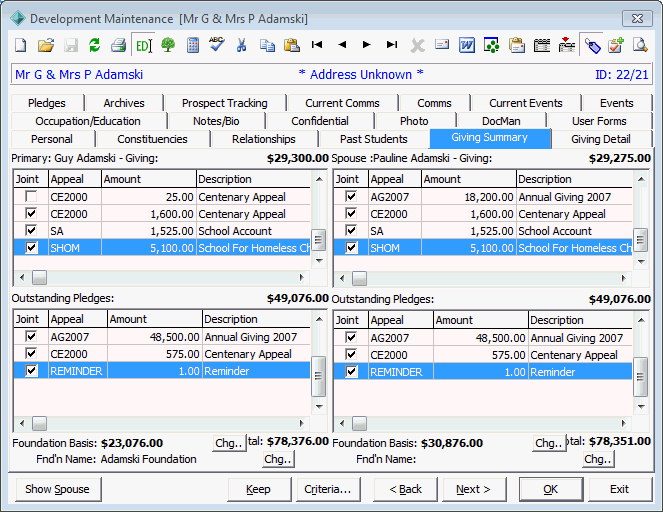Image resolution: width=663 pixels, height=512 pixels.
Task: Click Chg.. beside Foundation Basis $23,076.00
Action: click(229, 443)
